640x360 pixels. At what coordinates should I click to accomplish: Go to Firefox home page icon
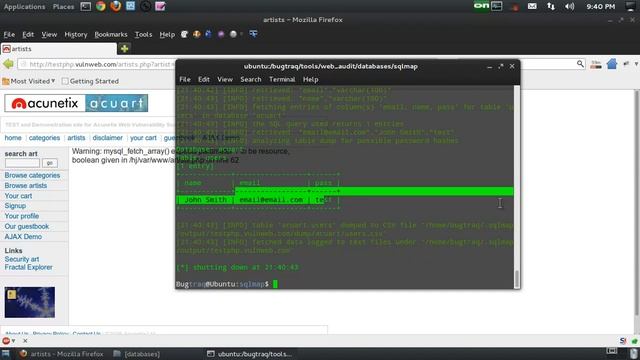coord(611,64)
